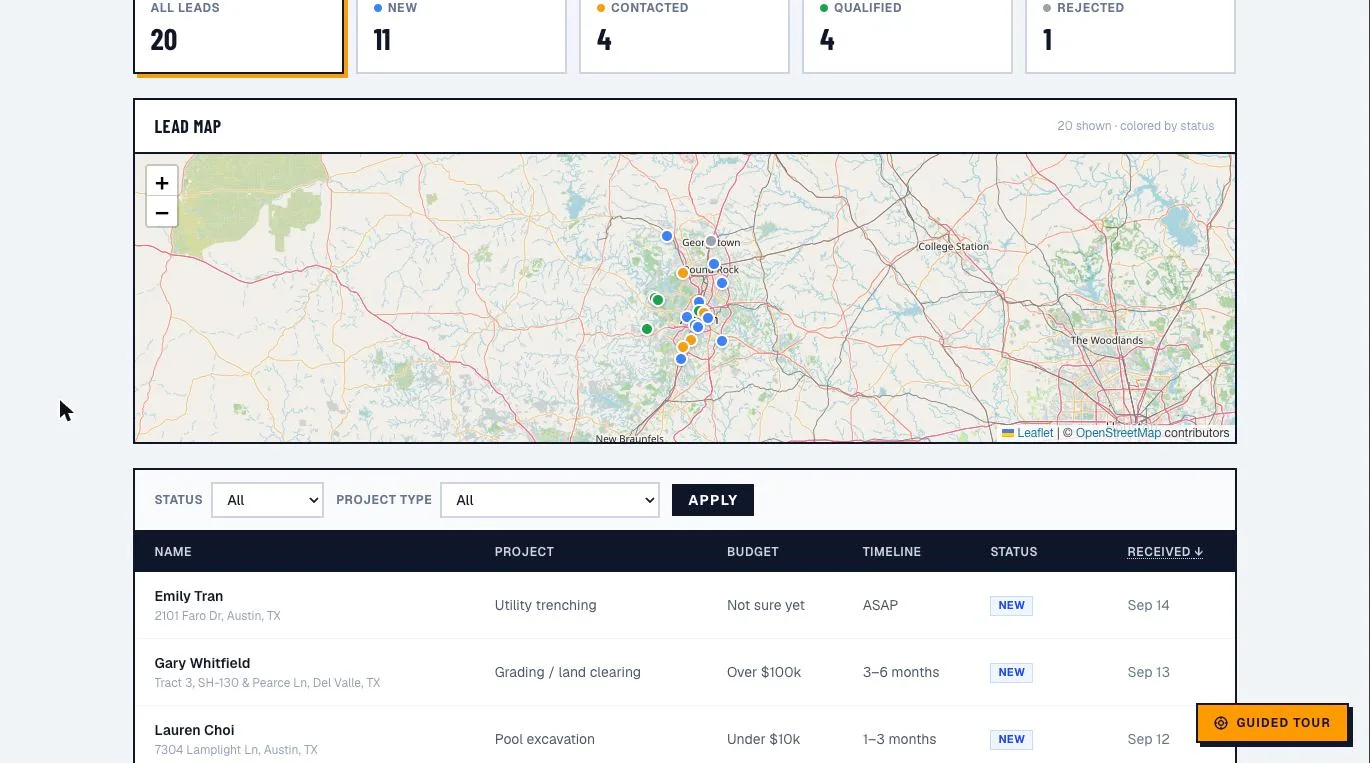
Task: Click the Sep 14 received date
Action: (1148, 605)
